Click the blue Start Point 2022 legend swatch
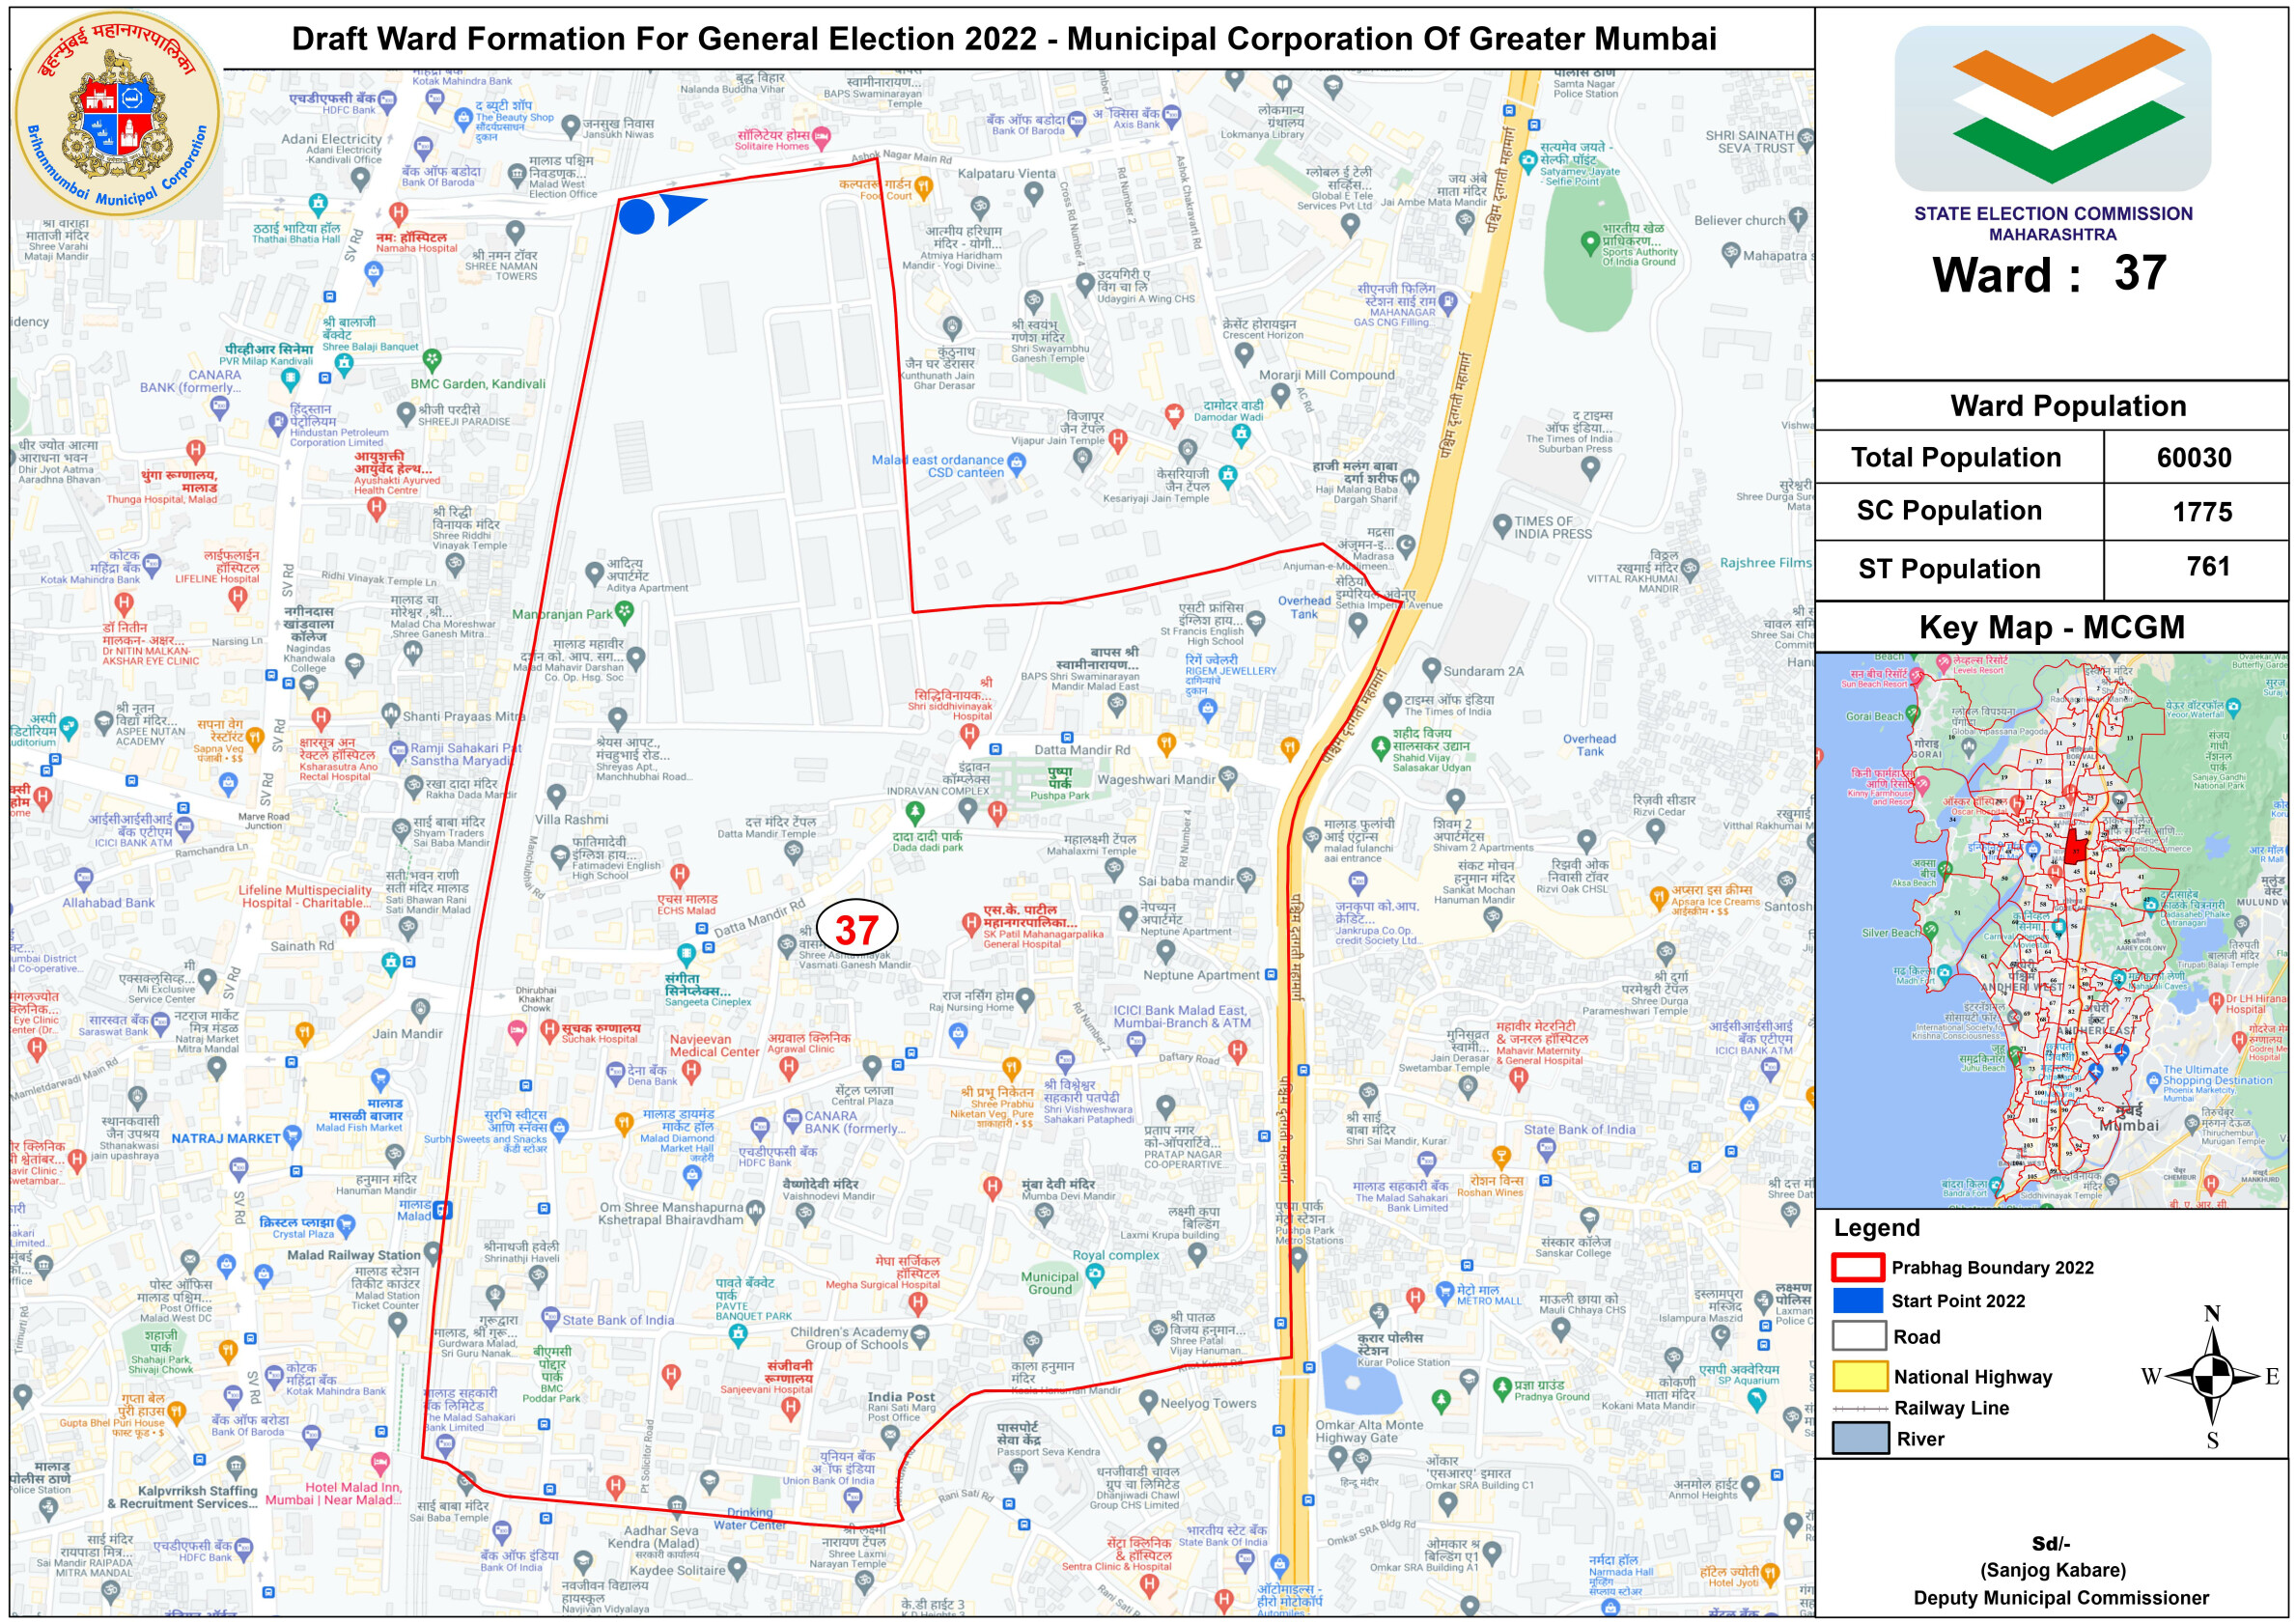 [1858, 1300]
